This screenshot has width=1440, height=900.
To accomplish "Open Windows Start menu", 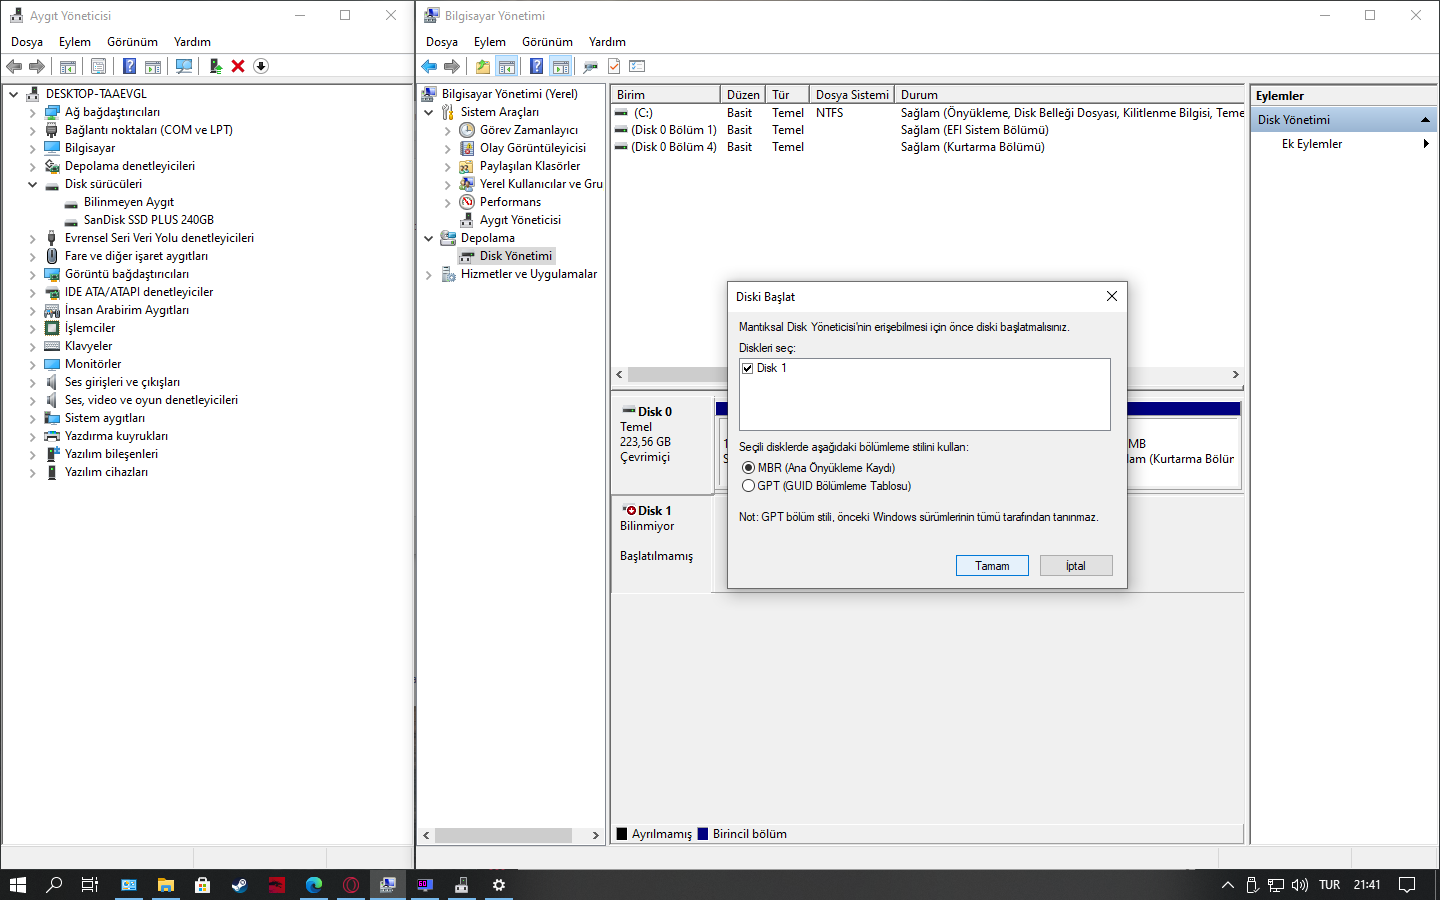I will [x=17, y=885].
